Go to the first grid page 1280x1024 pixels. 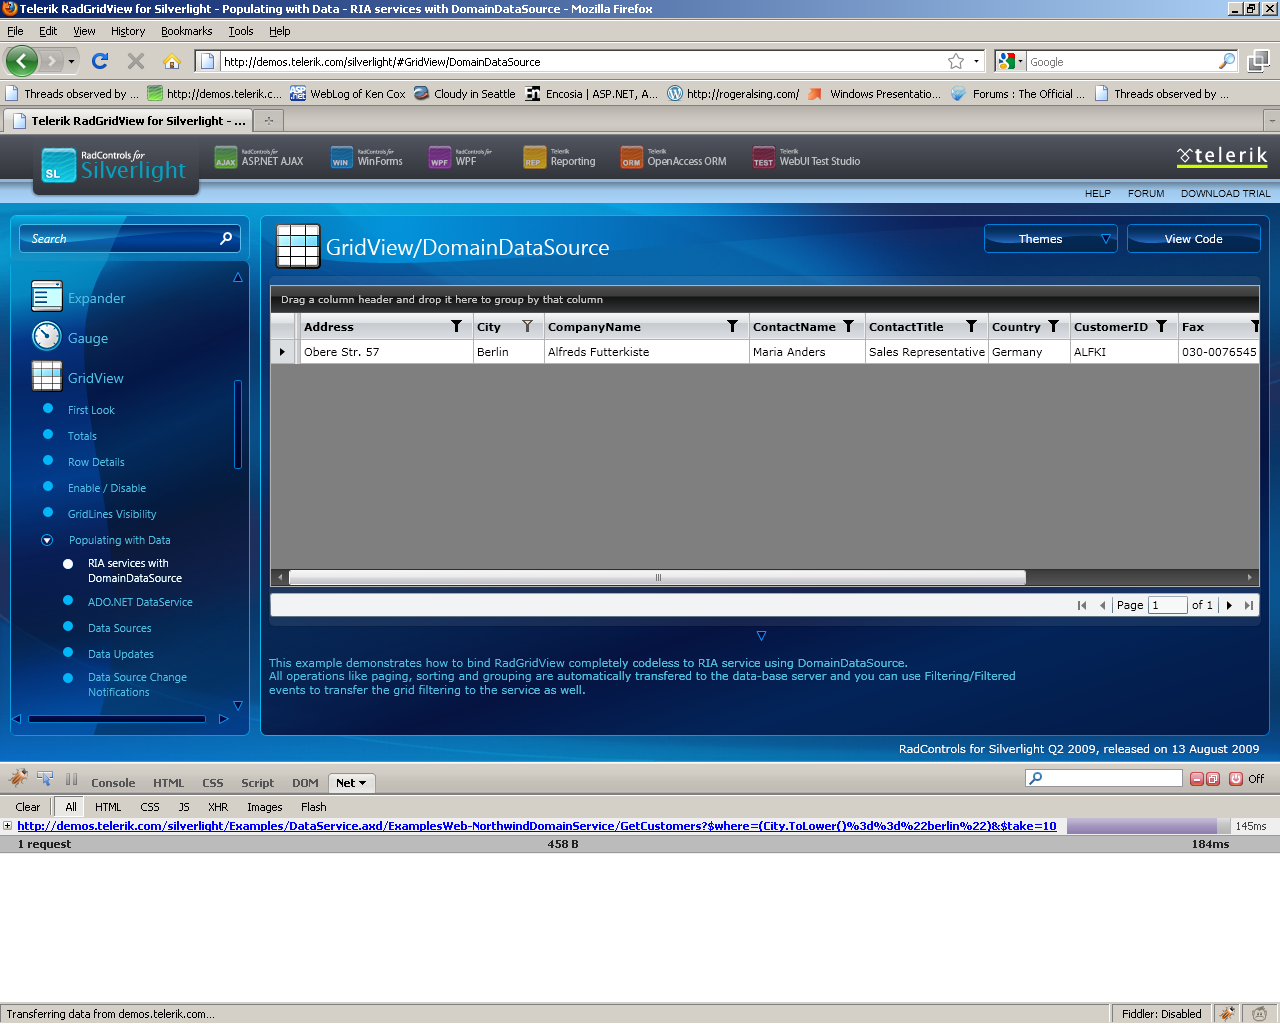(x=1082, y=605)
